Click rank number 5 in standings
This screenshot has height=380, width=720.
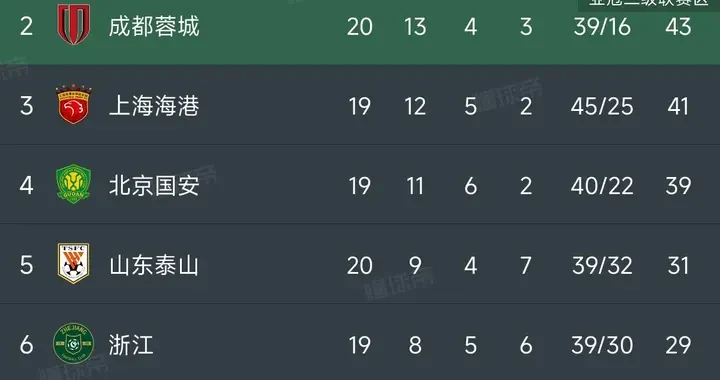(27, 266)
